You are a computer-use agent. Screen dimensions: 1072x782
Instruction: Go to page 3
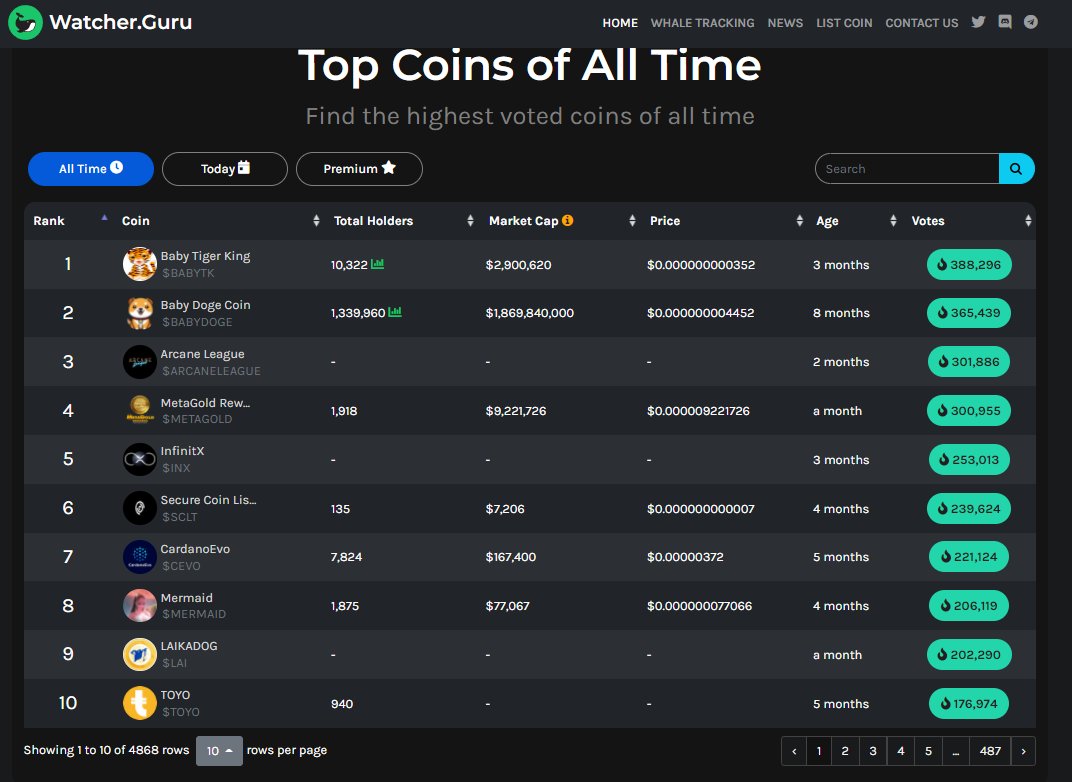point(872,751)
